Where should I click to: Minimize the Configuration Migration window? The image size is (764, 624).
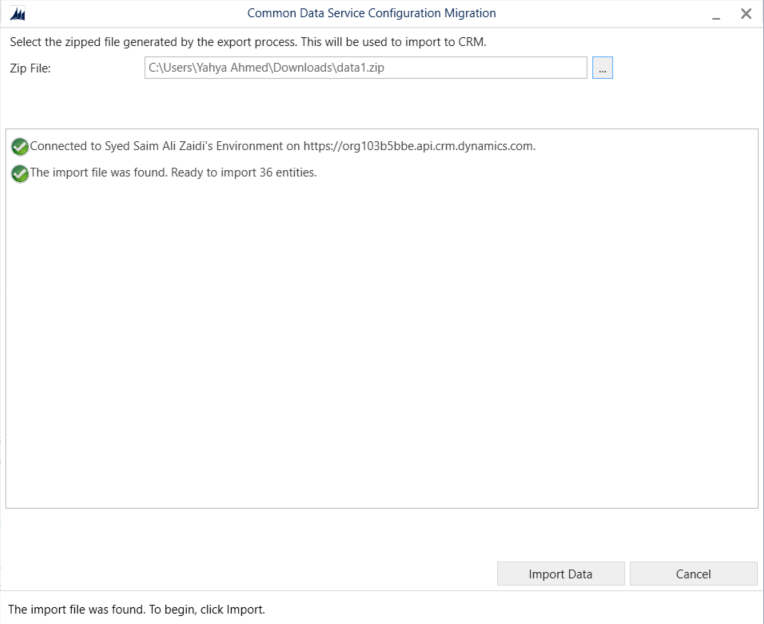[x=716, y=14]
